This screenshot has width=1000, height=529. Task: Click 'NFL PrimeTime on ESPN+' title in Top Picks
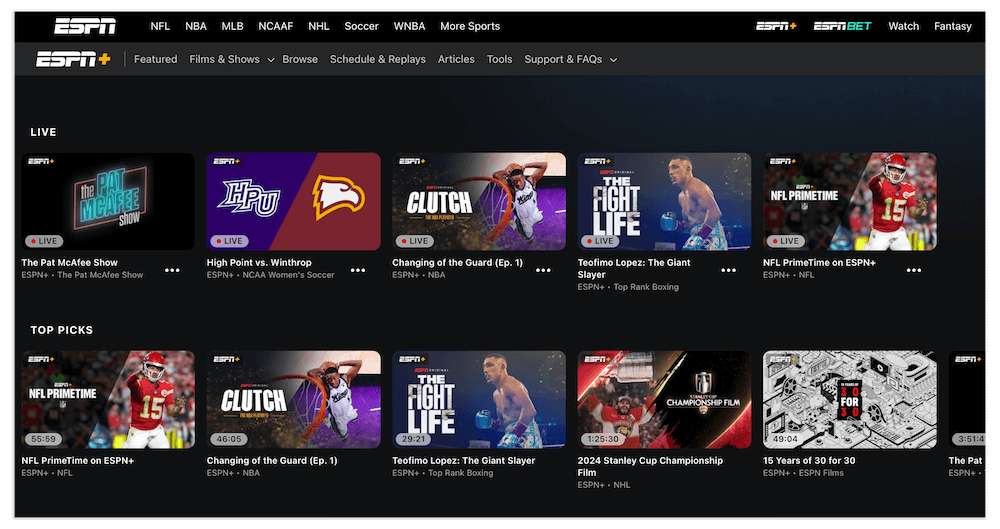[x=78, y=460]
